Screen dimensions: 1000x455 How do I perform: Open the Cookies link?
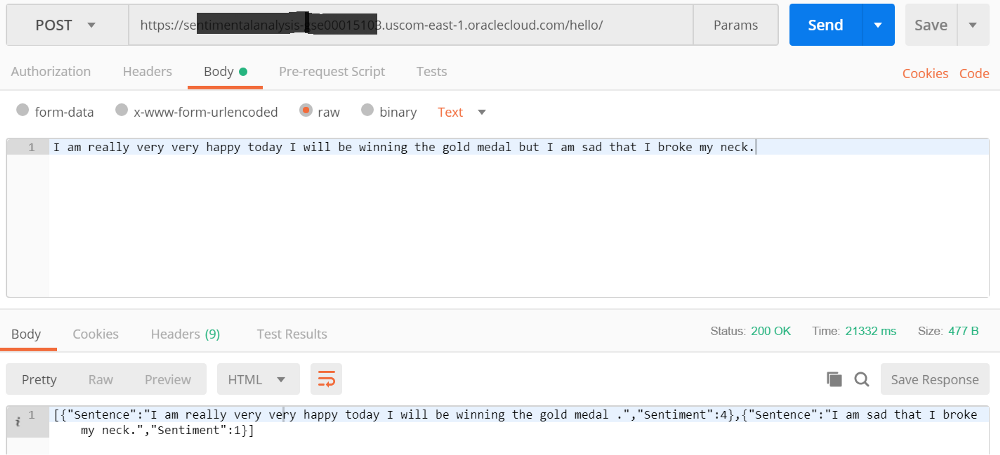tap(925, 73)
